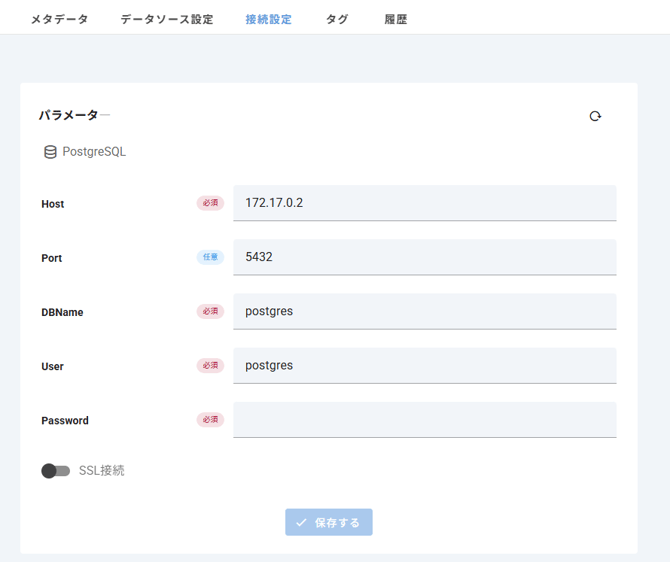Viewport: 670px width, 562px height.
Task: Click the PostgreSQL database icon
Action: pyautogui.click(x=50, y=153)
